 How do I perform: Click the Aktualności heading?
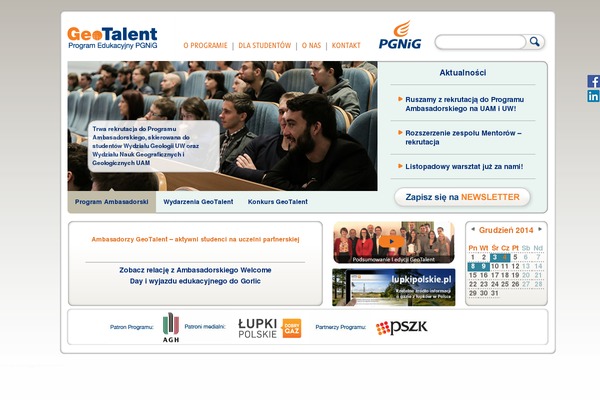pyautogui.click(x=463, y=73)
